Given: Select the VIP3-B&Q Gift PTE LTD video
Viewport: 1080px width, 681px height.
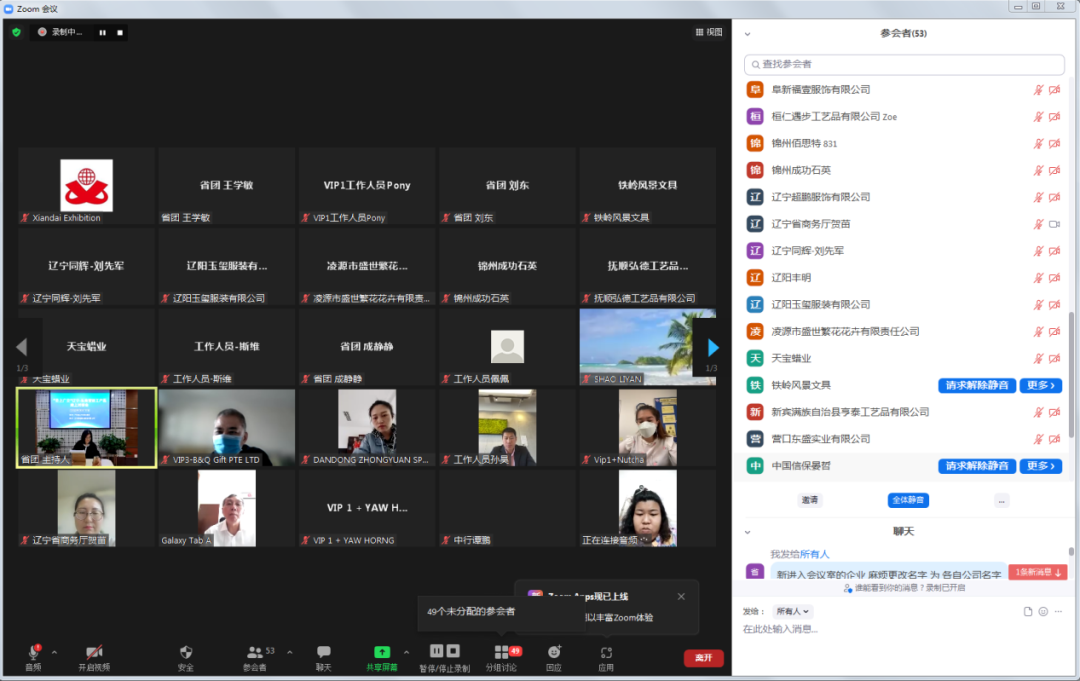Looking at the screenshot, I should (x=227, y=428).
